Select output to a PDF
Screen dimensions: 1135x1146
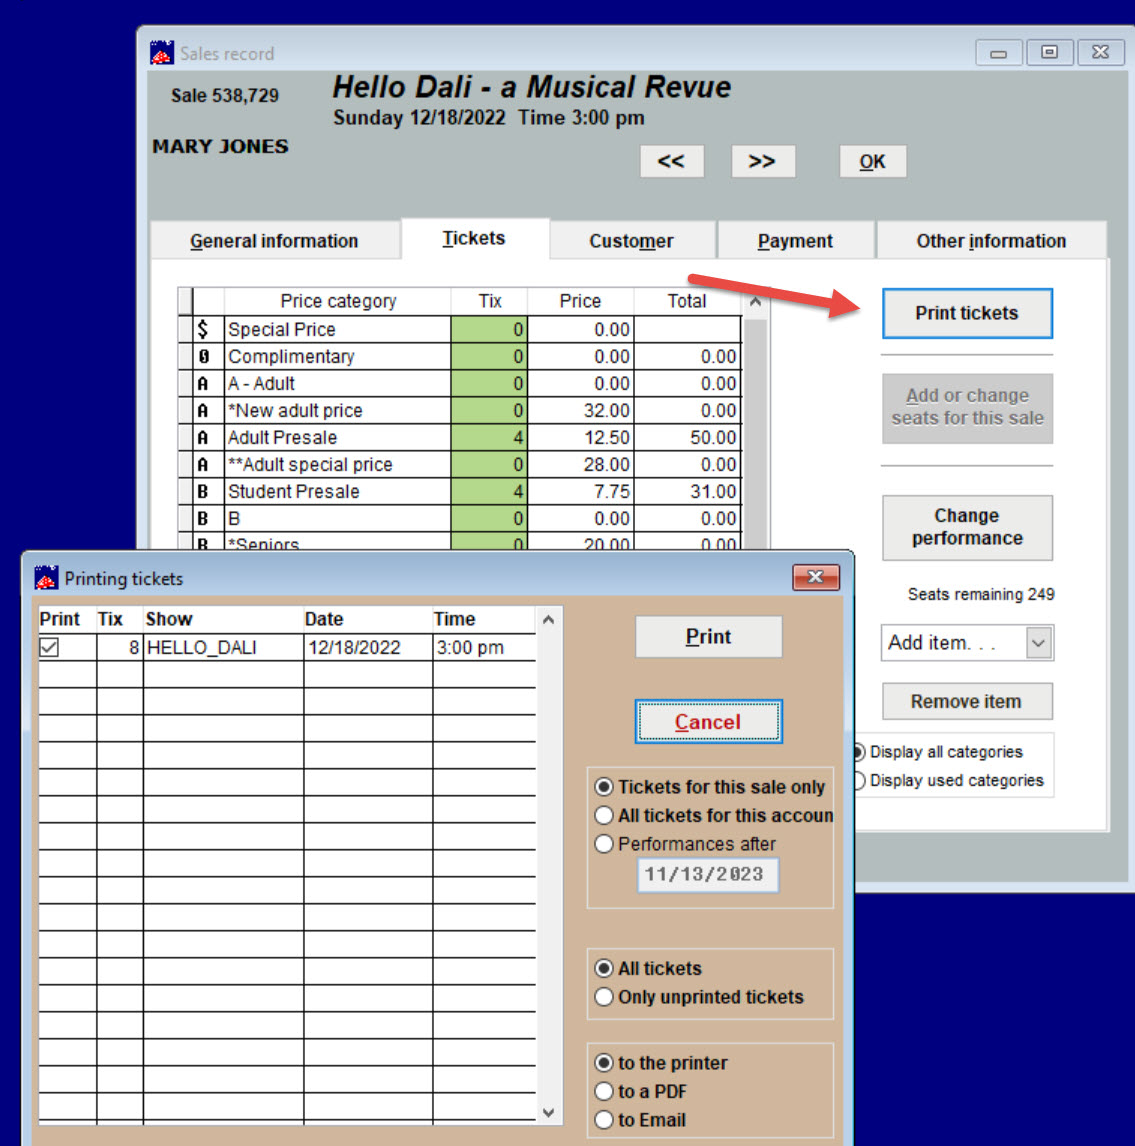tap(604, 1092)
